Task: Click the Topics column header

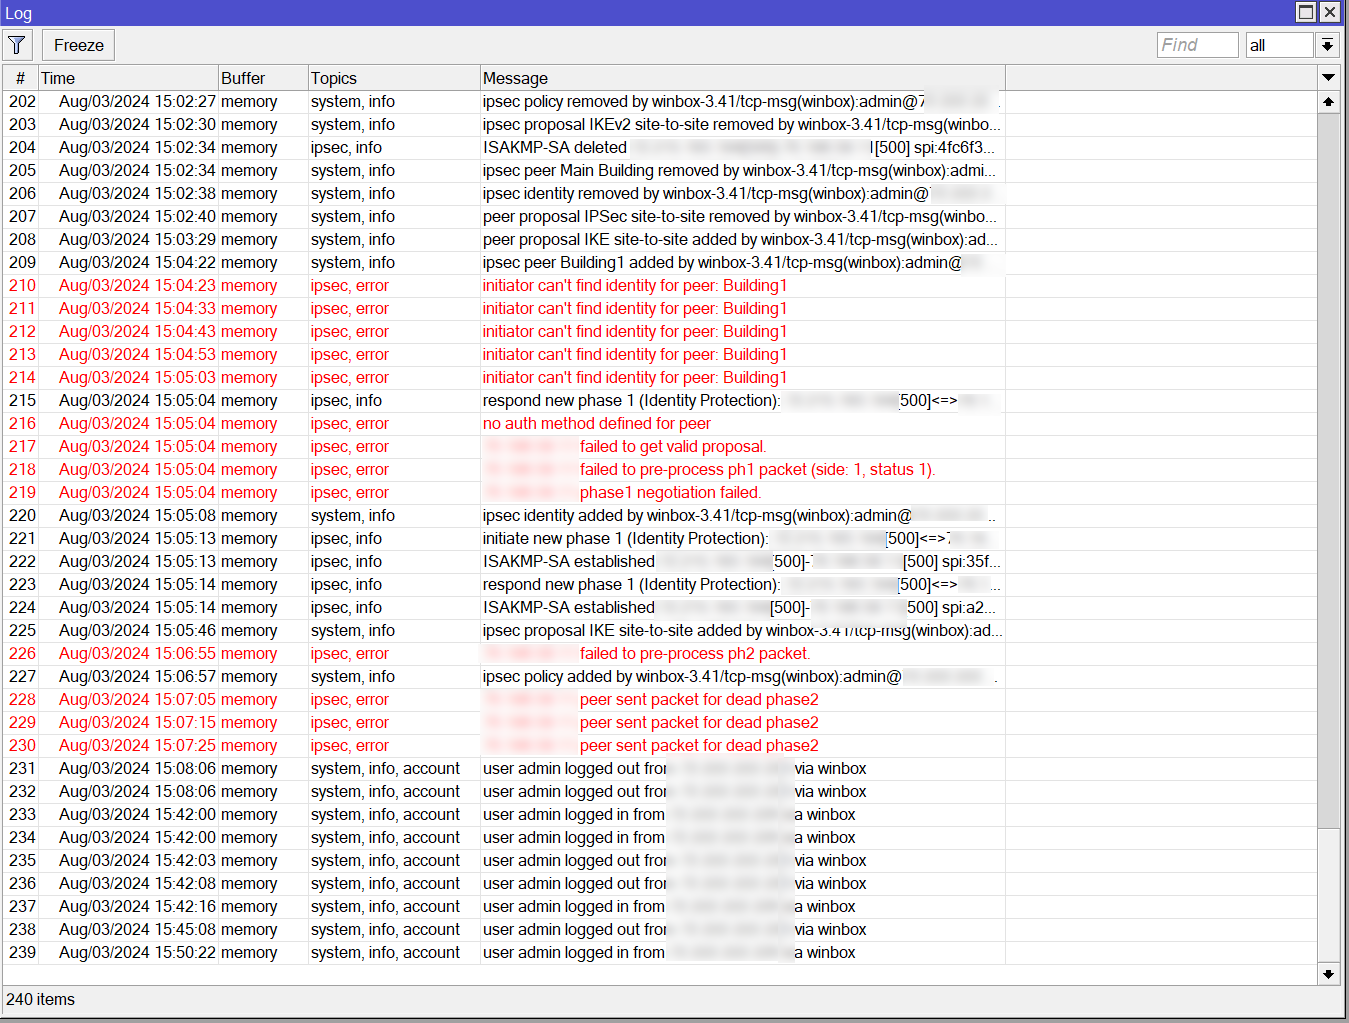Action: point(333,77)
